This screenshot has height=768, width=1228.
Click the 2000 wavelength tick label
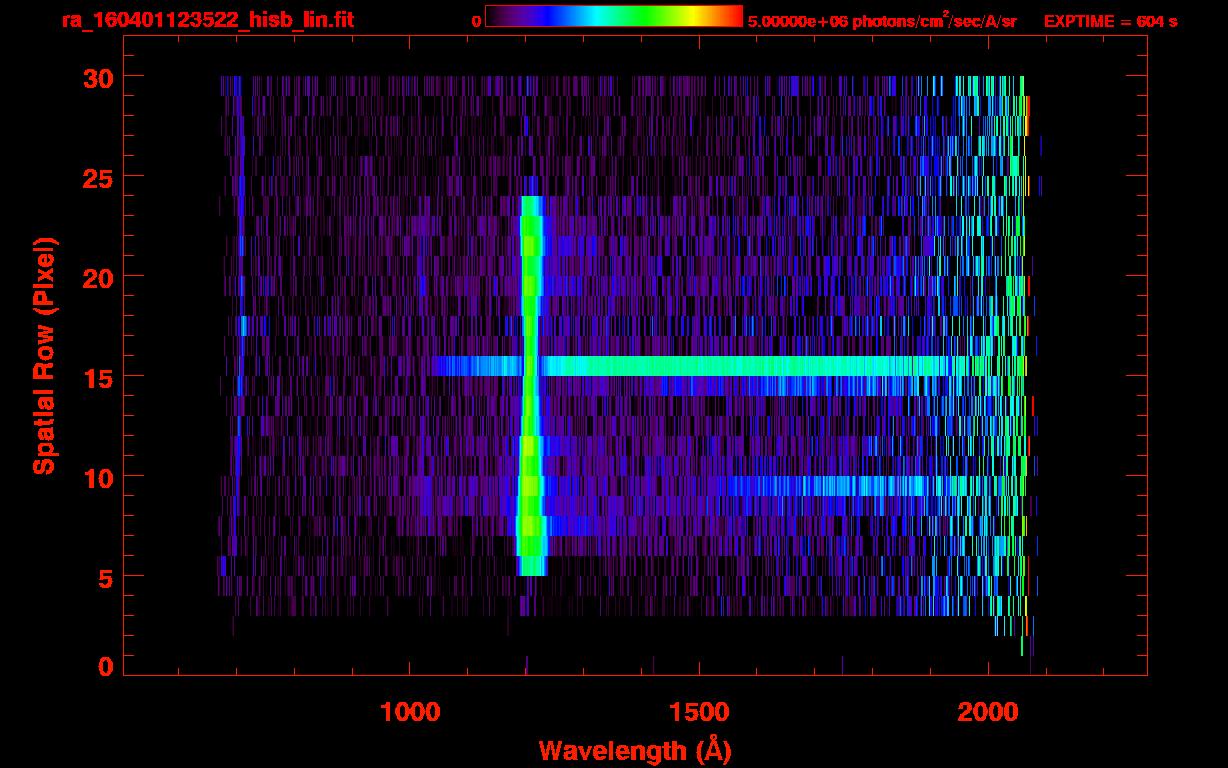(988, 712)
